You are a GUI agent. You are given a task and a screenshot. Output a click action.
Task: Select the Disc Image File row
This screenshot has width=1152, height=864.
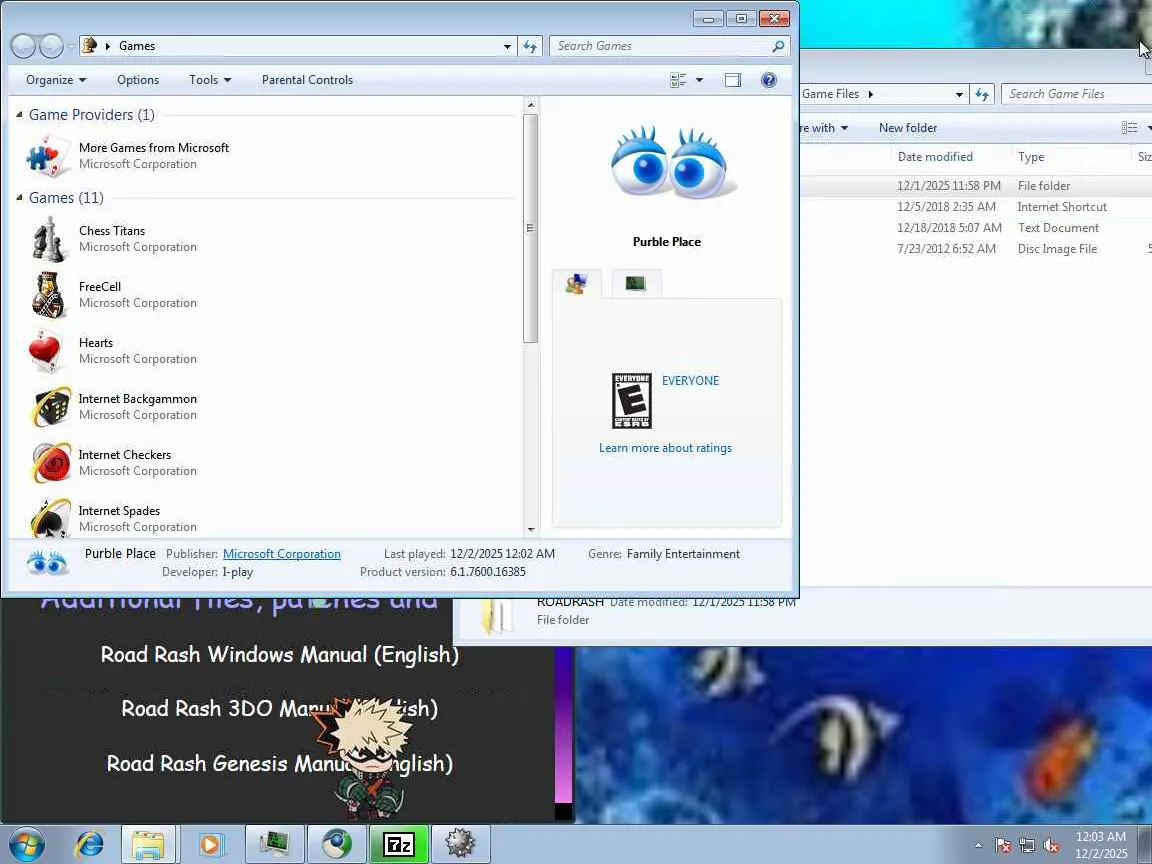coord(976,249)
